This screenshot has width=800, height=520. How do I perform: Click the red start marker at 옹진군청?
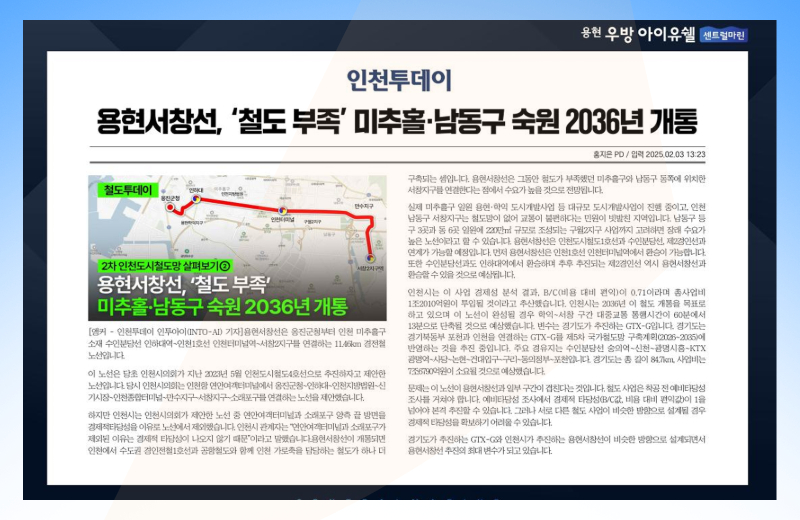(x=170, y=207)
